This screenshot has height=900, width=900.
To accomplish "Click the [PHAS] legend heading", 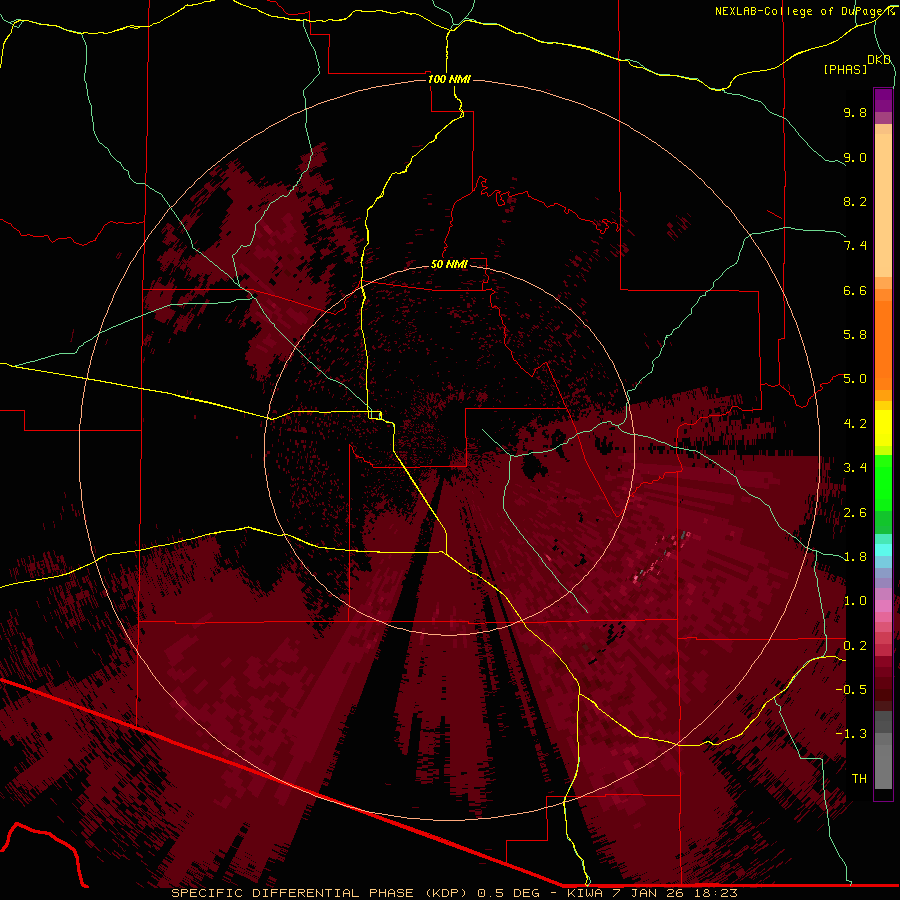I will (845, 69).
